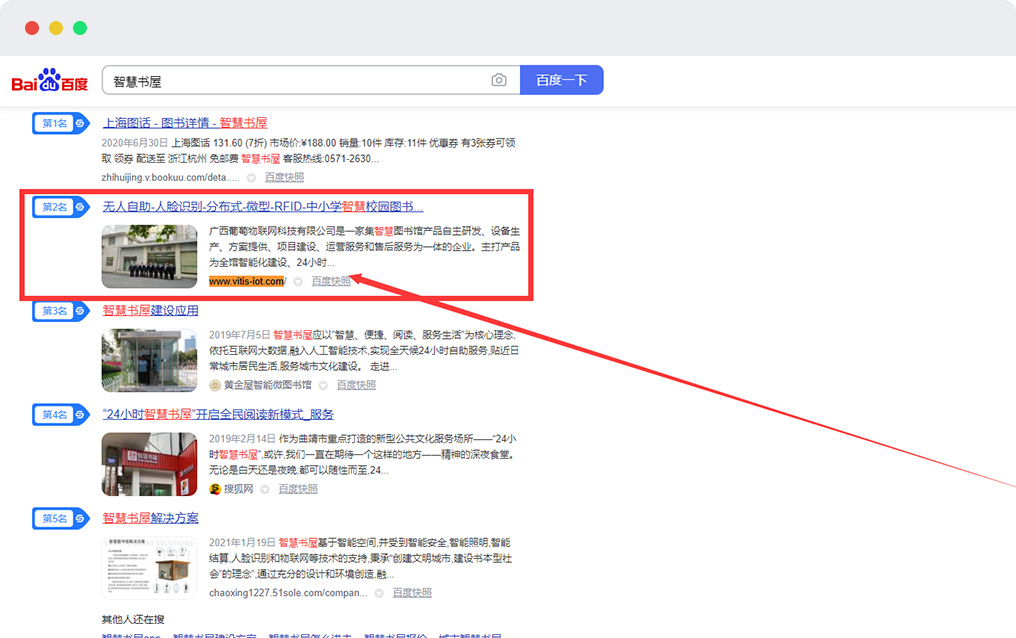Open 百度快照 for the 黄金屋 result

356,385
